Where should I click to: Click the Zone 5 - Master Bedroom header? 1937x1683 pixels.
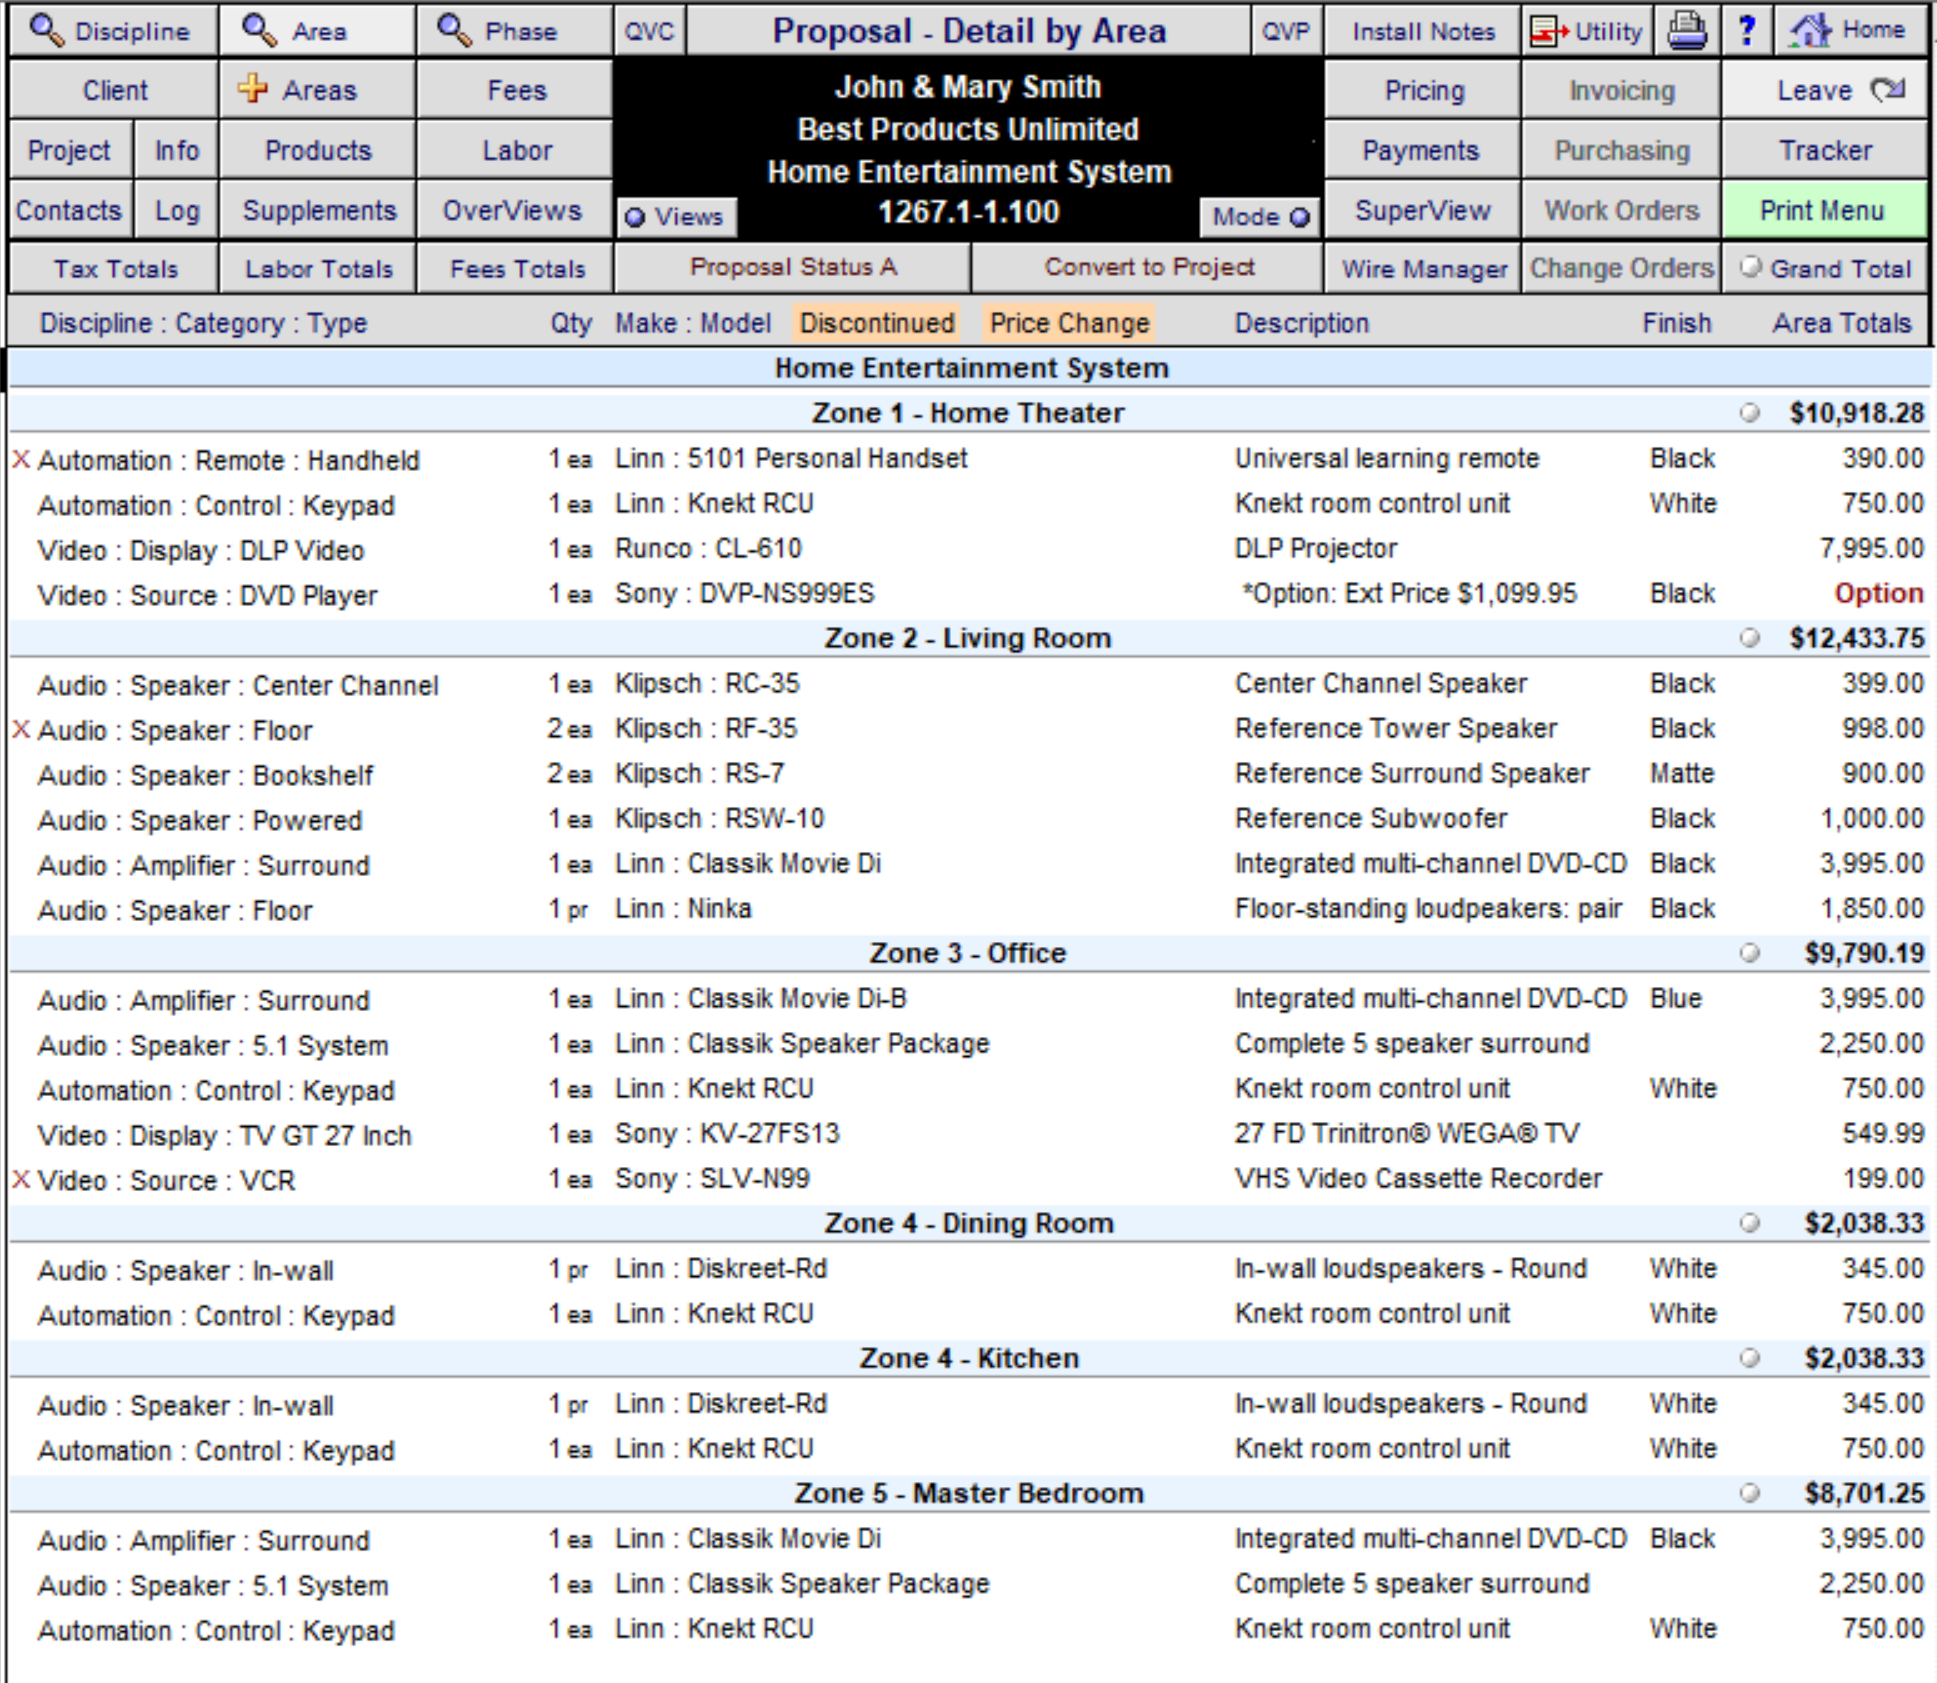[x=968, y=1492]
